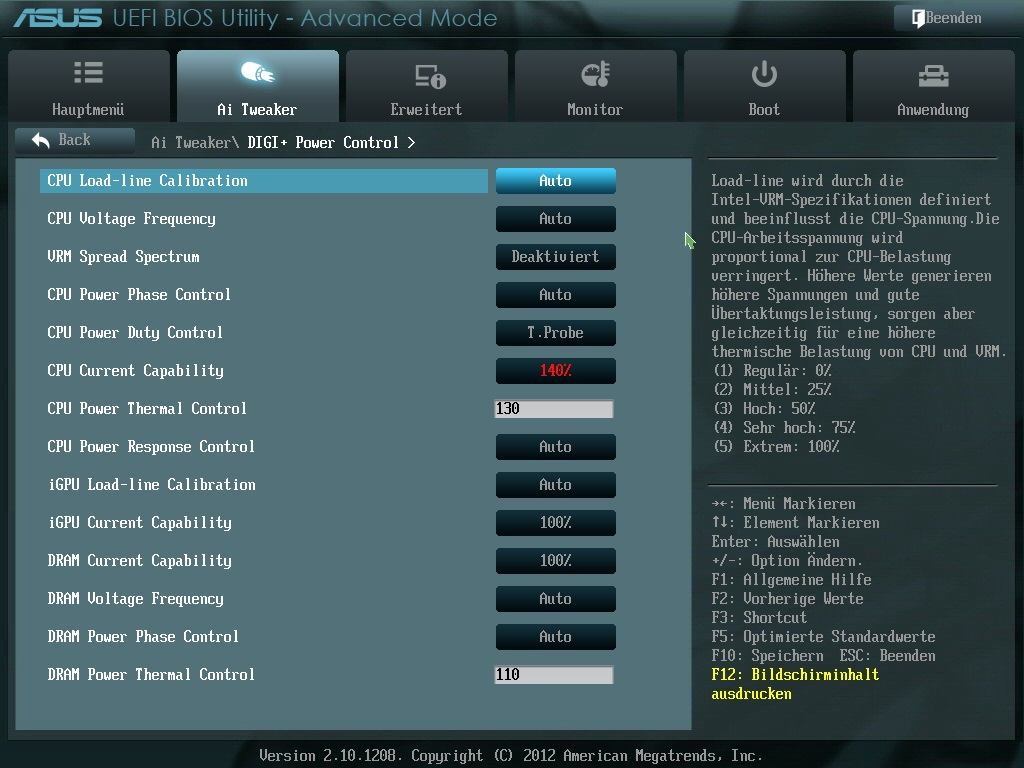Select the DRAM Power Thermal Control label
Viewport: 1024px width, 768px height.
click(x=151, y=675)
